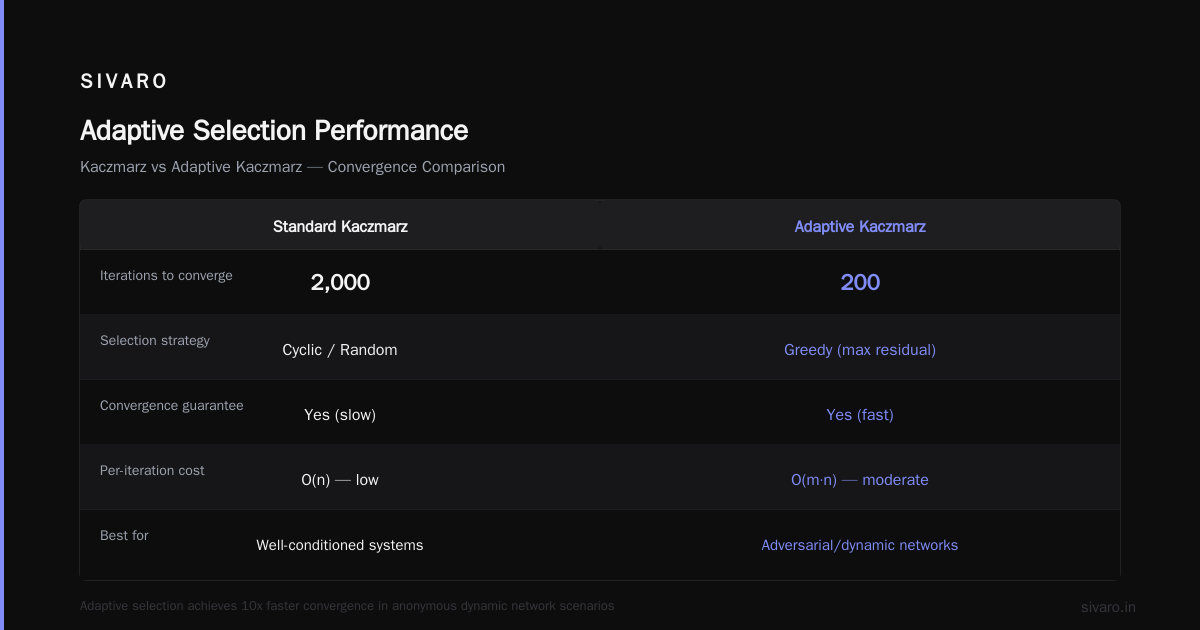Click the 'Well-conditioned systems' cell
1200x630 pixels.
(340, 545)
